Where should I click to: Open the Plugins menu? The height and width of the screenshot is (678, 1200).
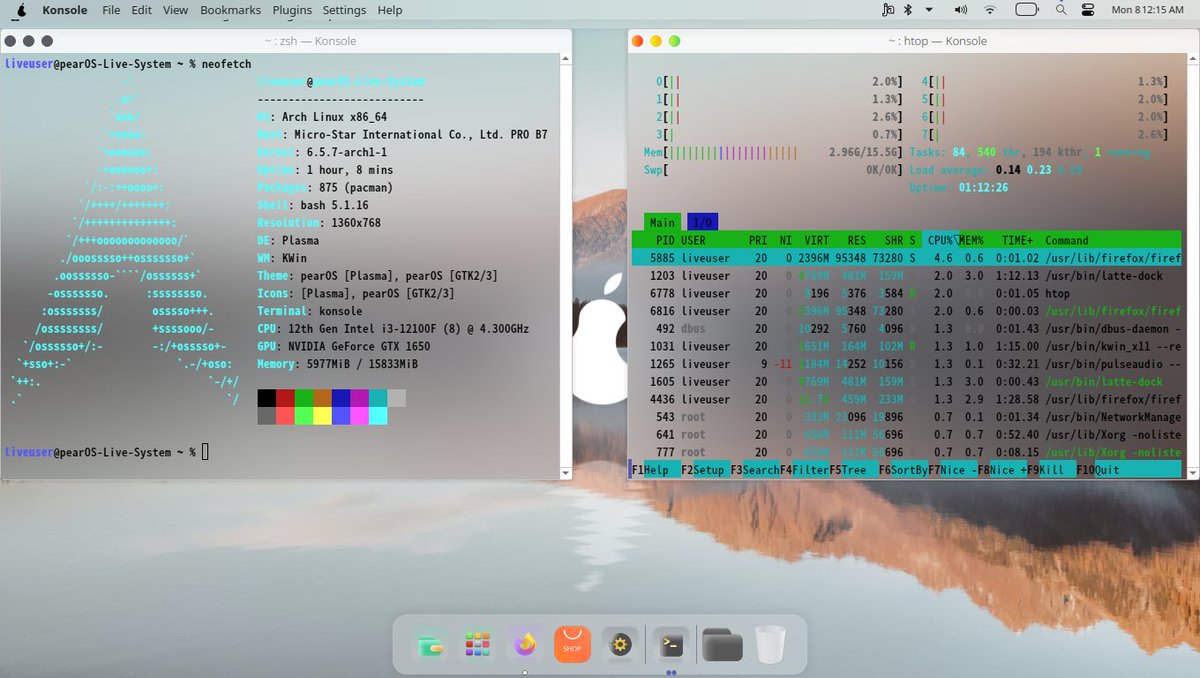point(291,10)
